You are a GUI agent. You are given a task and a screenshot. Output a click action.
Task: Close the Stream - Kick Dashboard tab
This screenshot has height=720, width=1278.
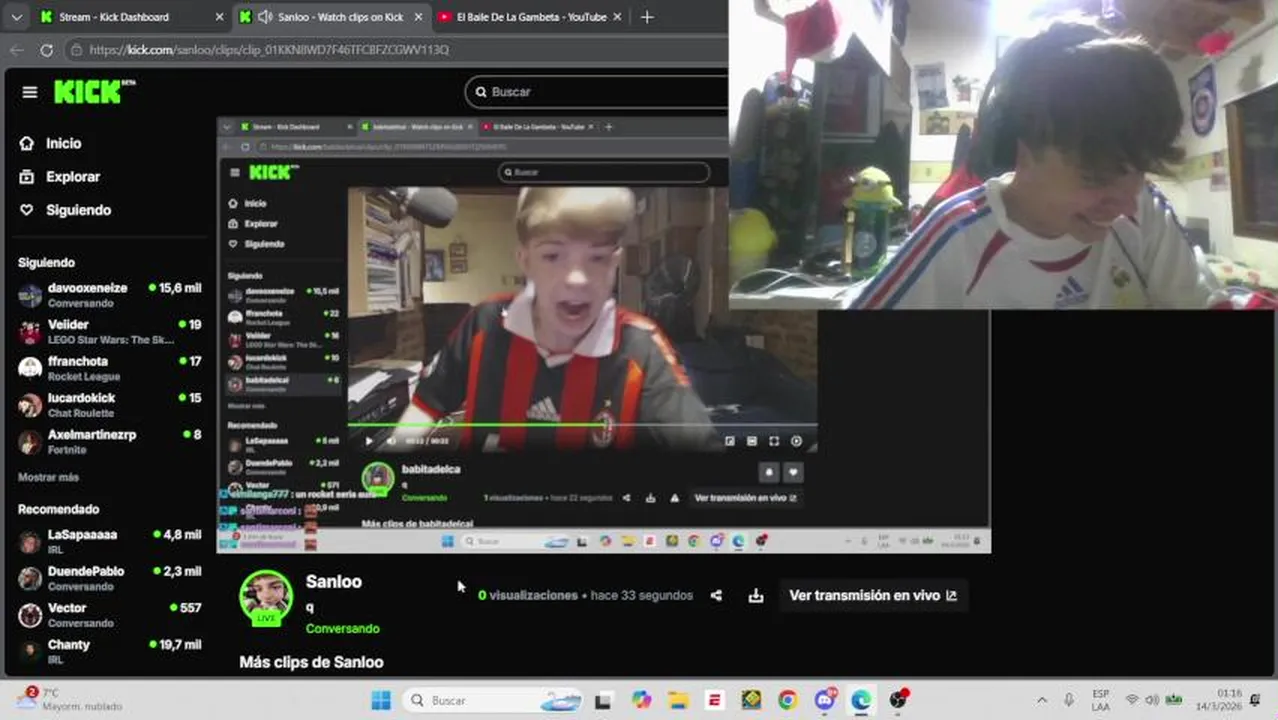(219, 17)
